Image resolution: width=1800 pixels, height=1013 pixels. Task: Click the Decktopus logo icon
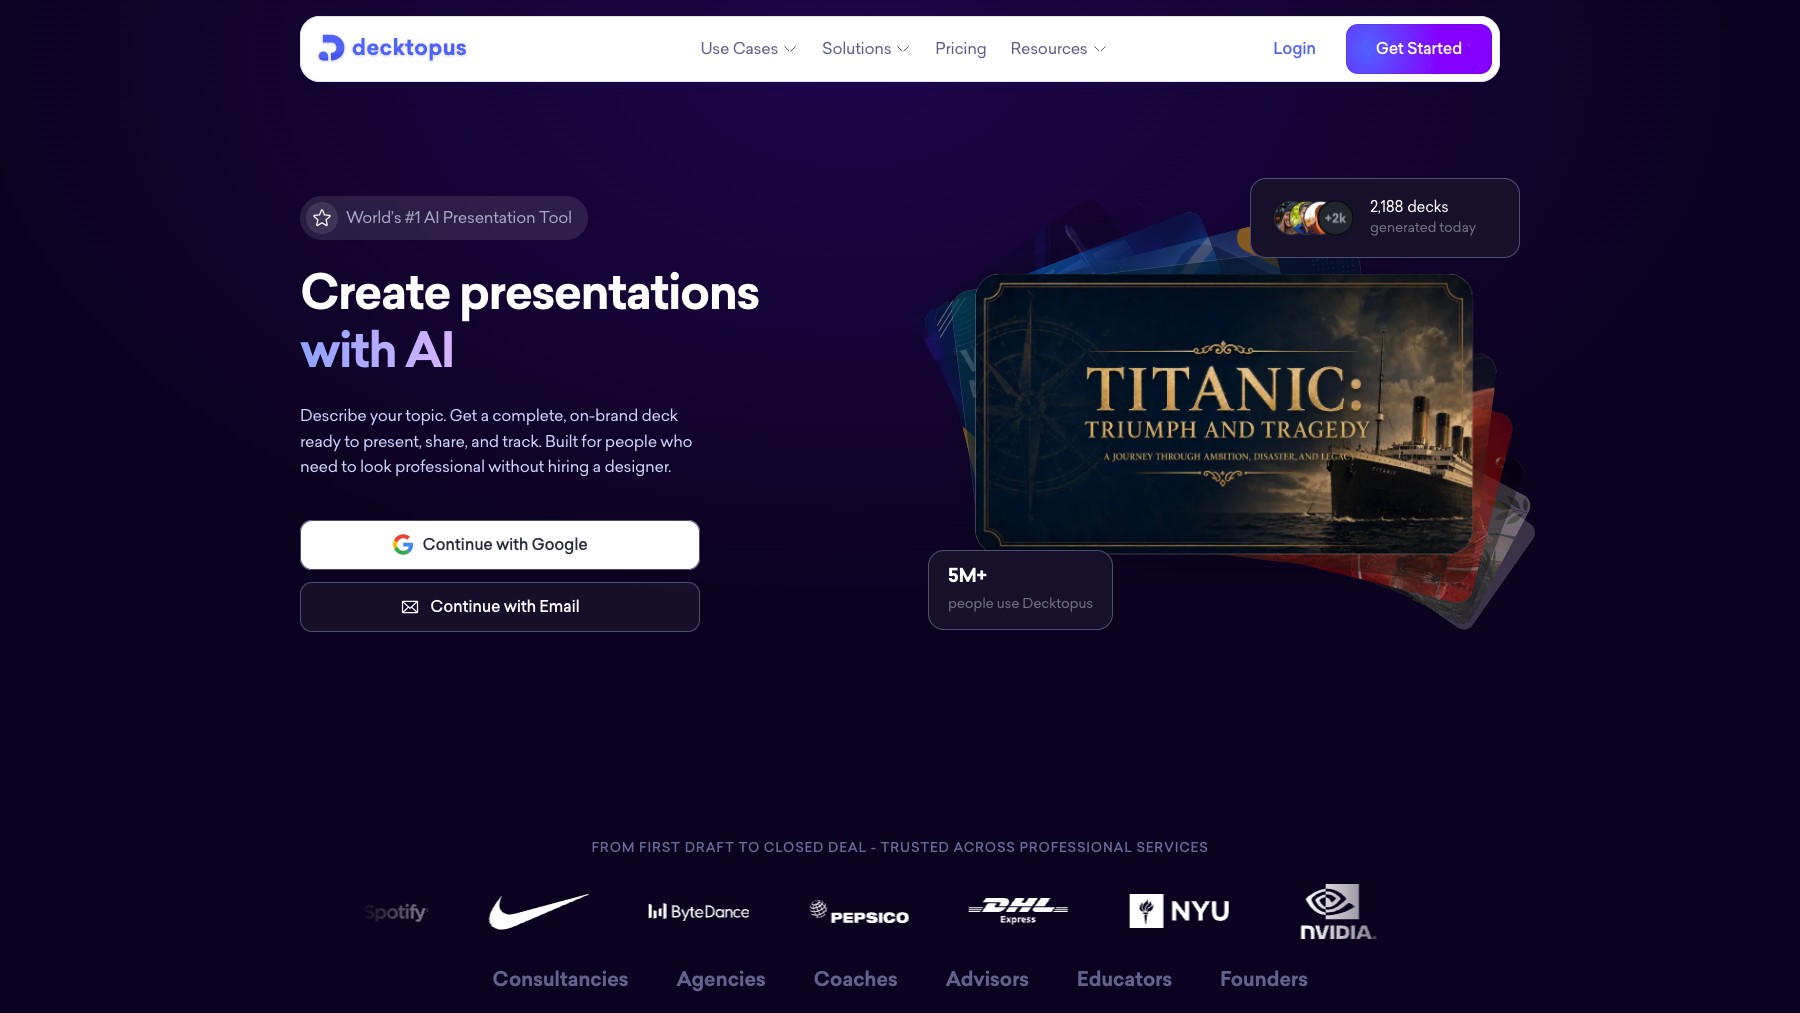tap(331, 48)
